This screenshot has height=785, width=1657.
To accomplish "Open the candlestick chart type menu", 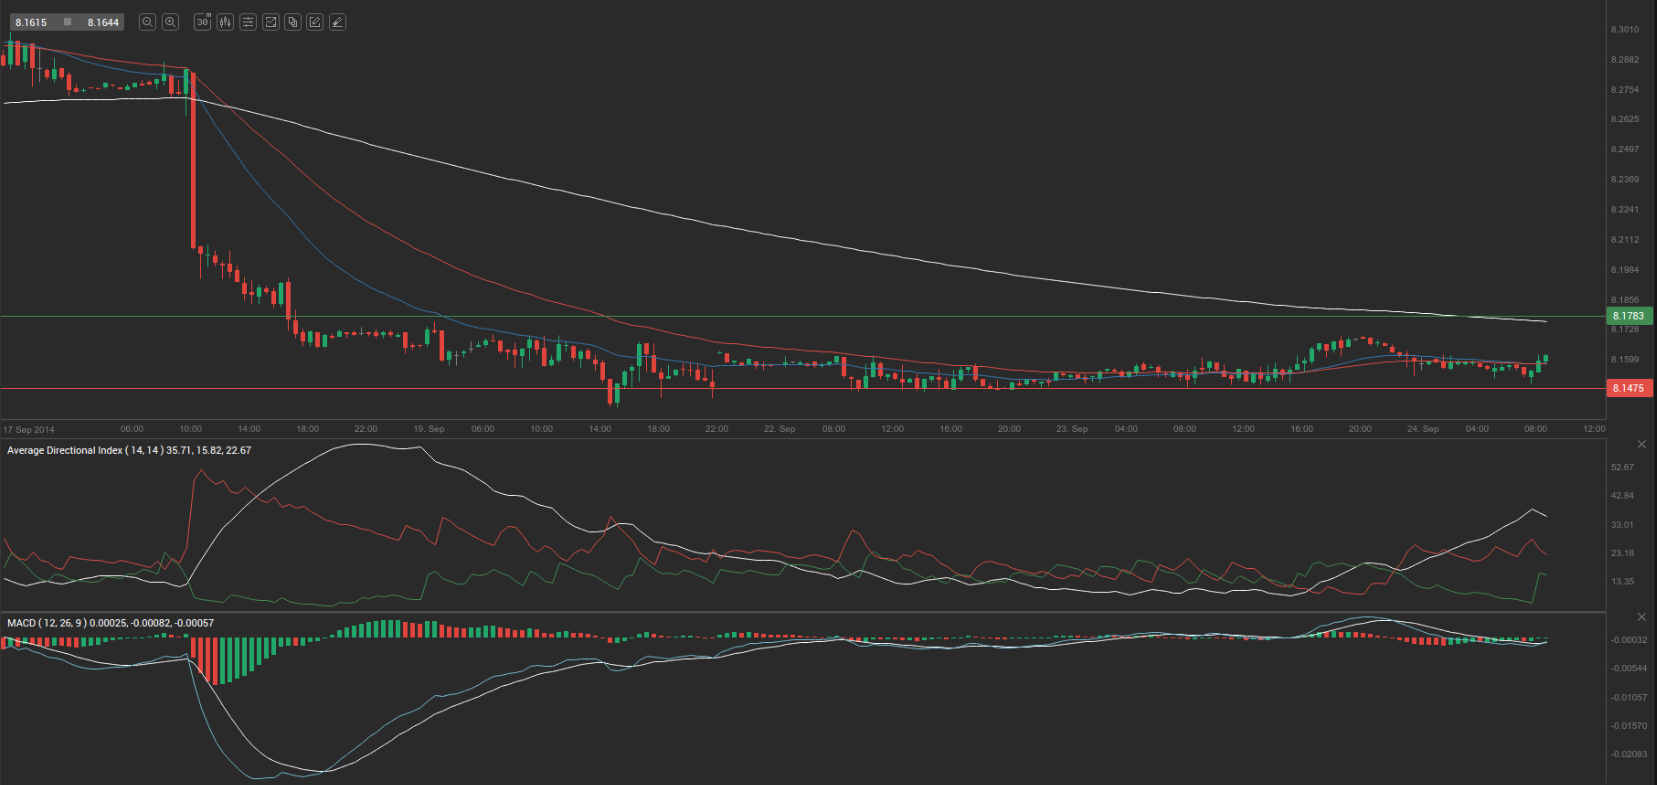I will coord(225,22).
